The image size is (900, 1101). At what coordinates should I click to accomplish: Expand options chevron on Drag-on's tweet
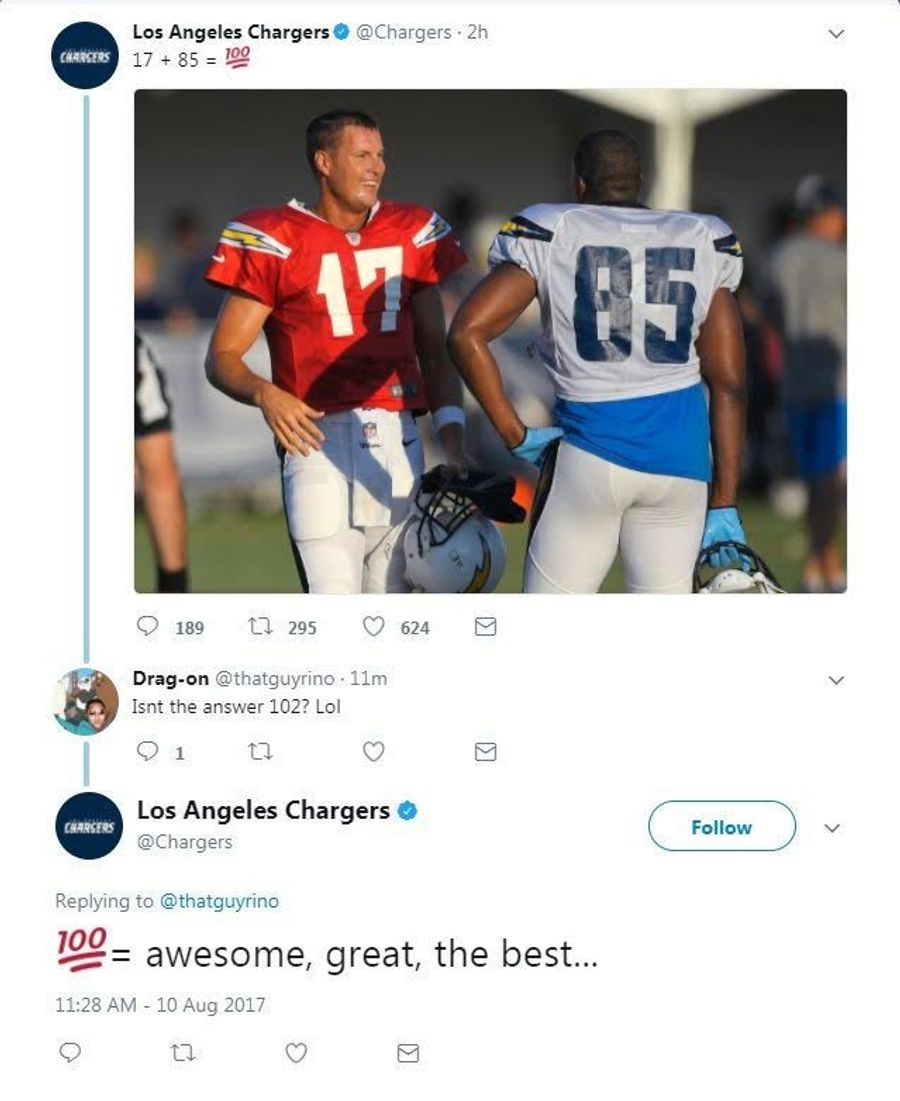coord(835,680)
